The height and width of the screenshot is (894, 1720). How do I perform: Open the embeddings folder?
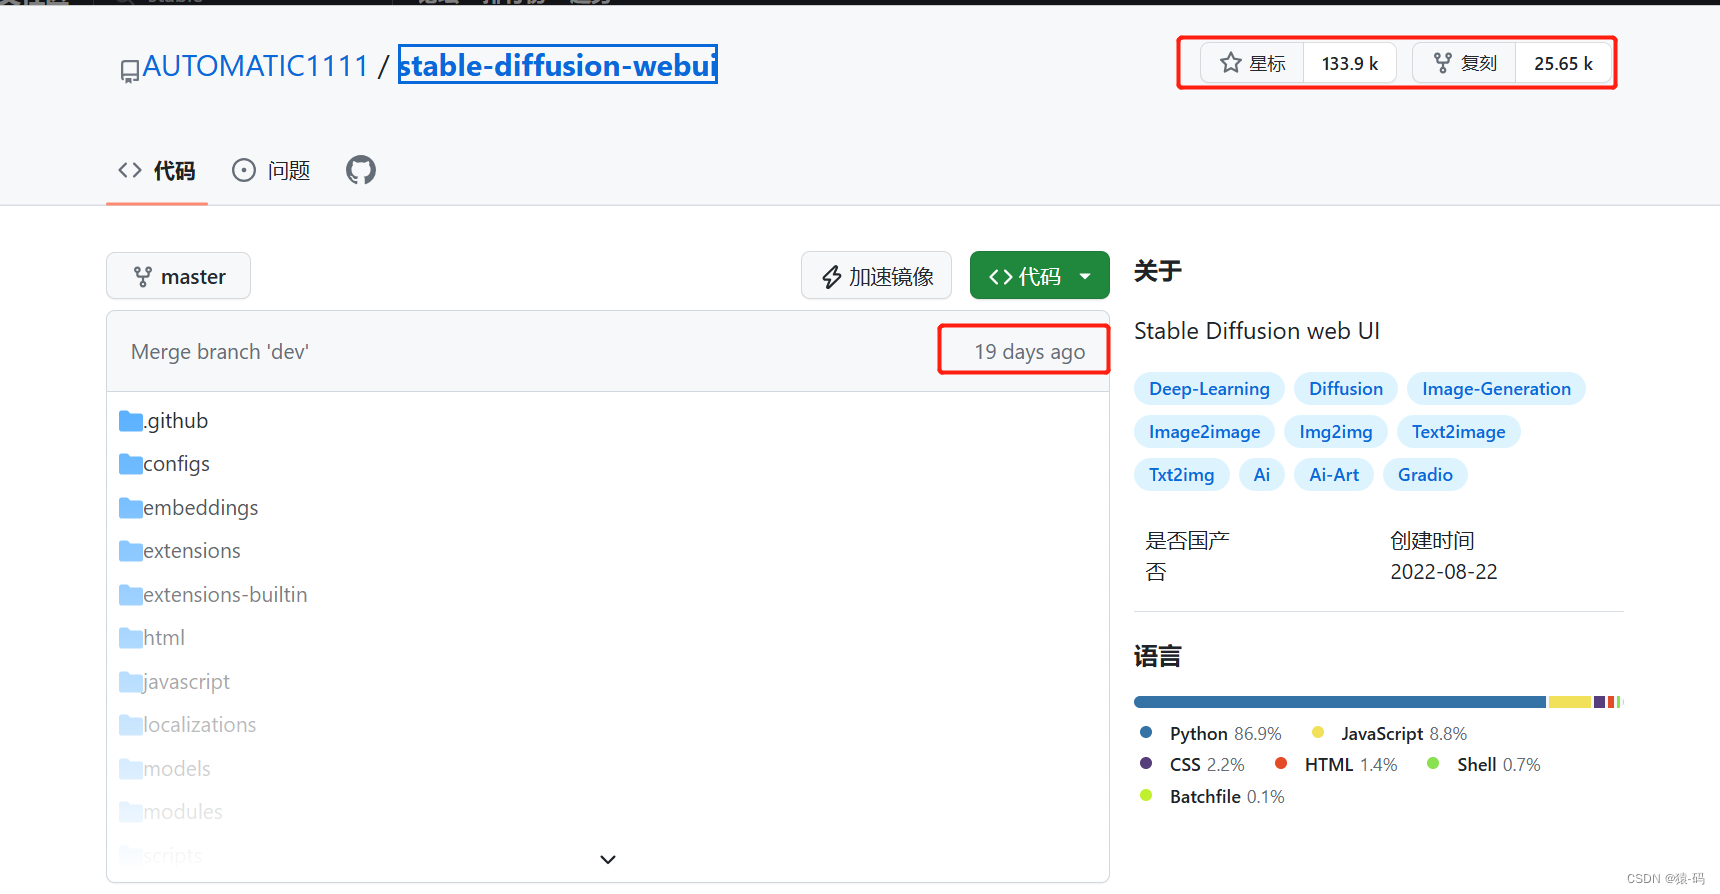(x=200, y=508)
